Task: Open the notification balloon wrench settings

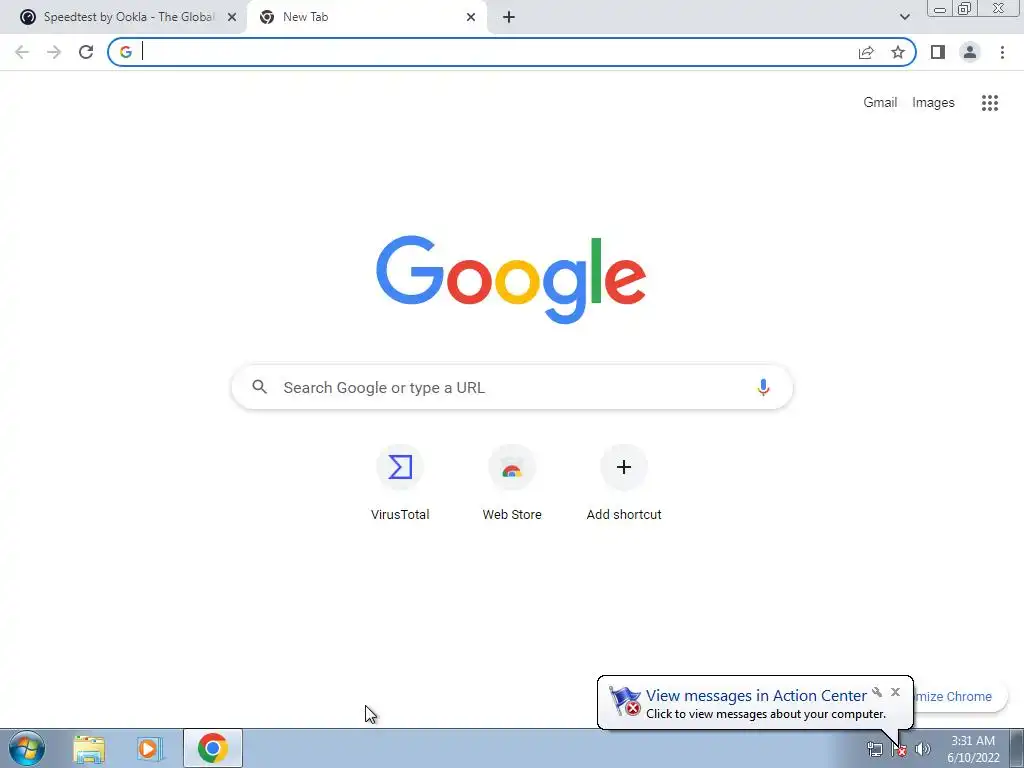Action: (x=877, y=692)
